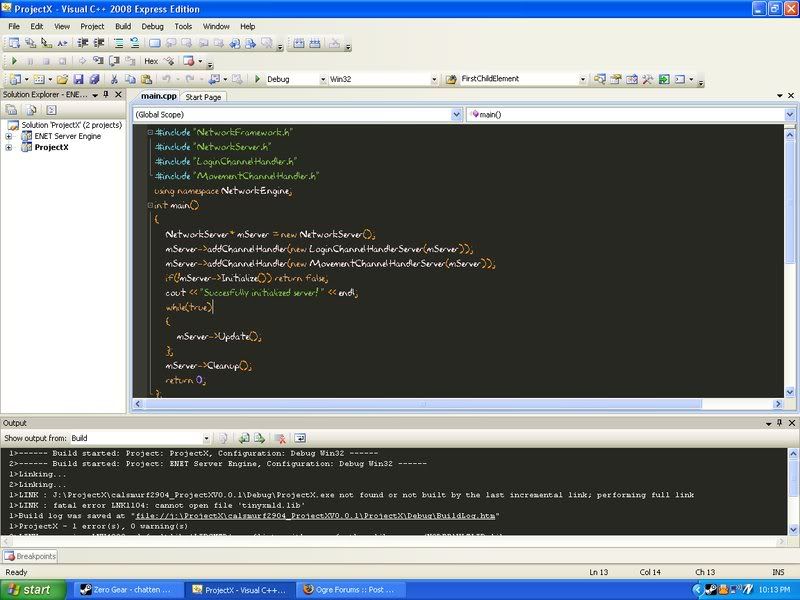Open the main() members dropdown
800x600 pixels.
(790, 115)
